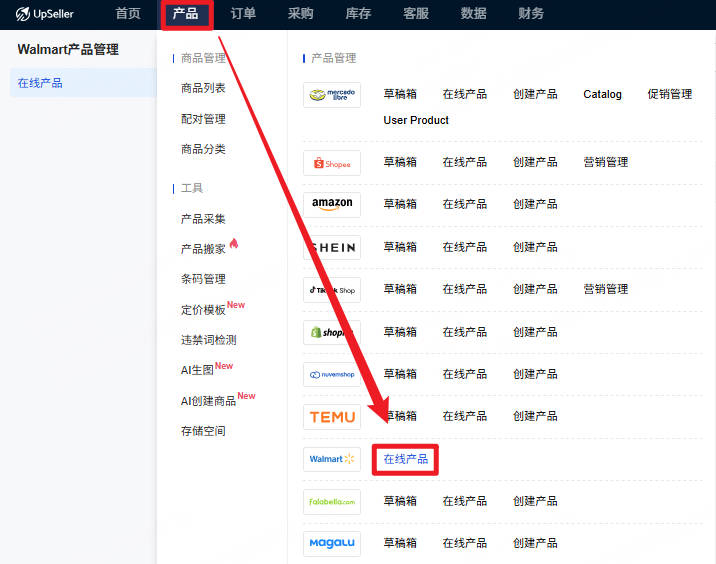The width and height of the screenshot is (716, 564).
Task: Select the Amazon platform logo
Action: [x=332, y=204]
